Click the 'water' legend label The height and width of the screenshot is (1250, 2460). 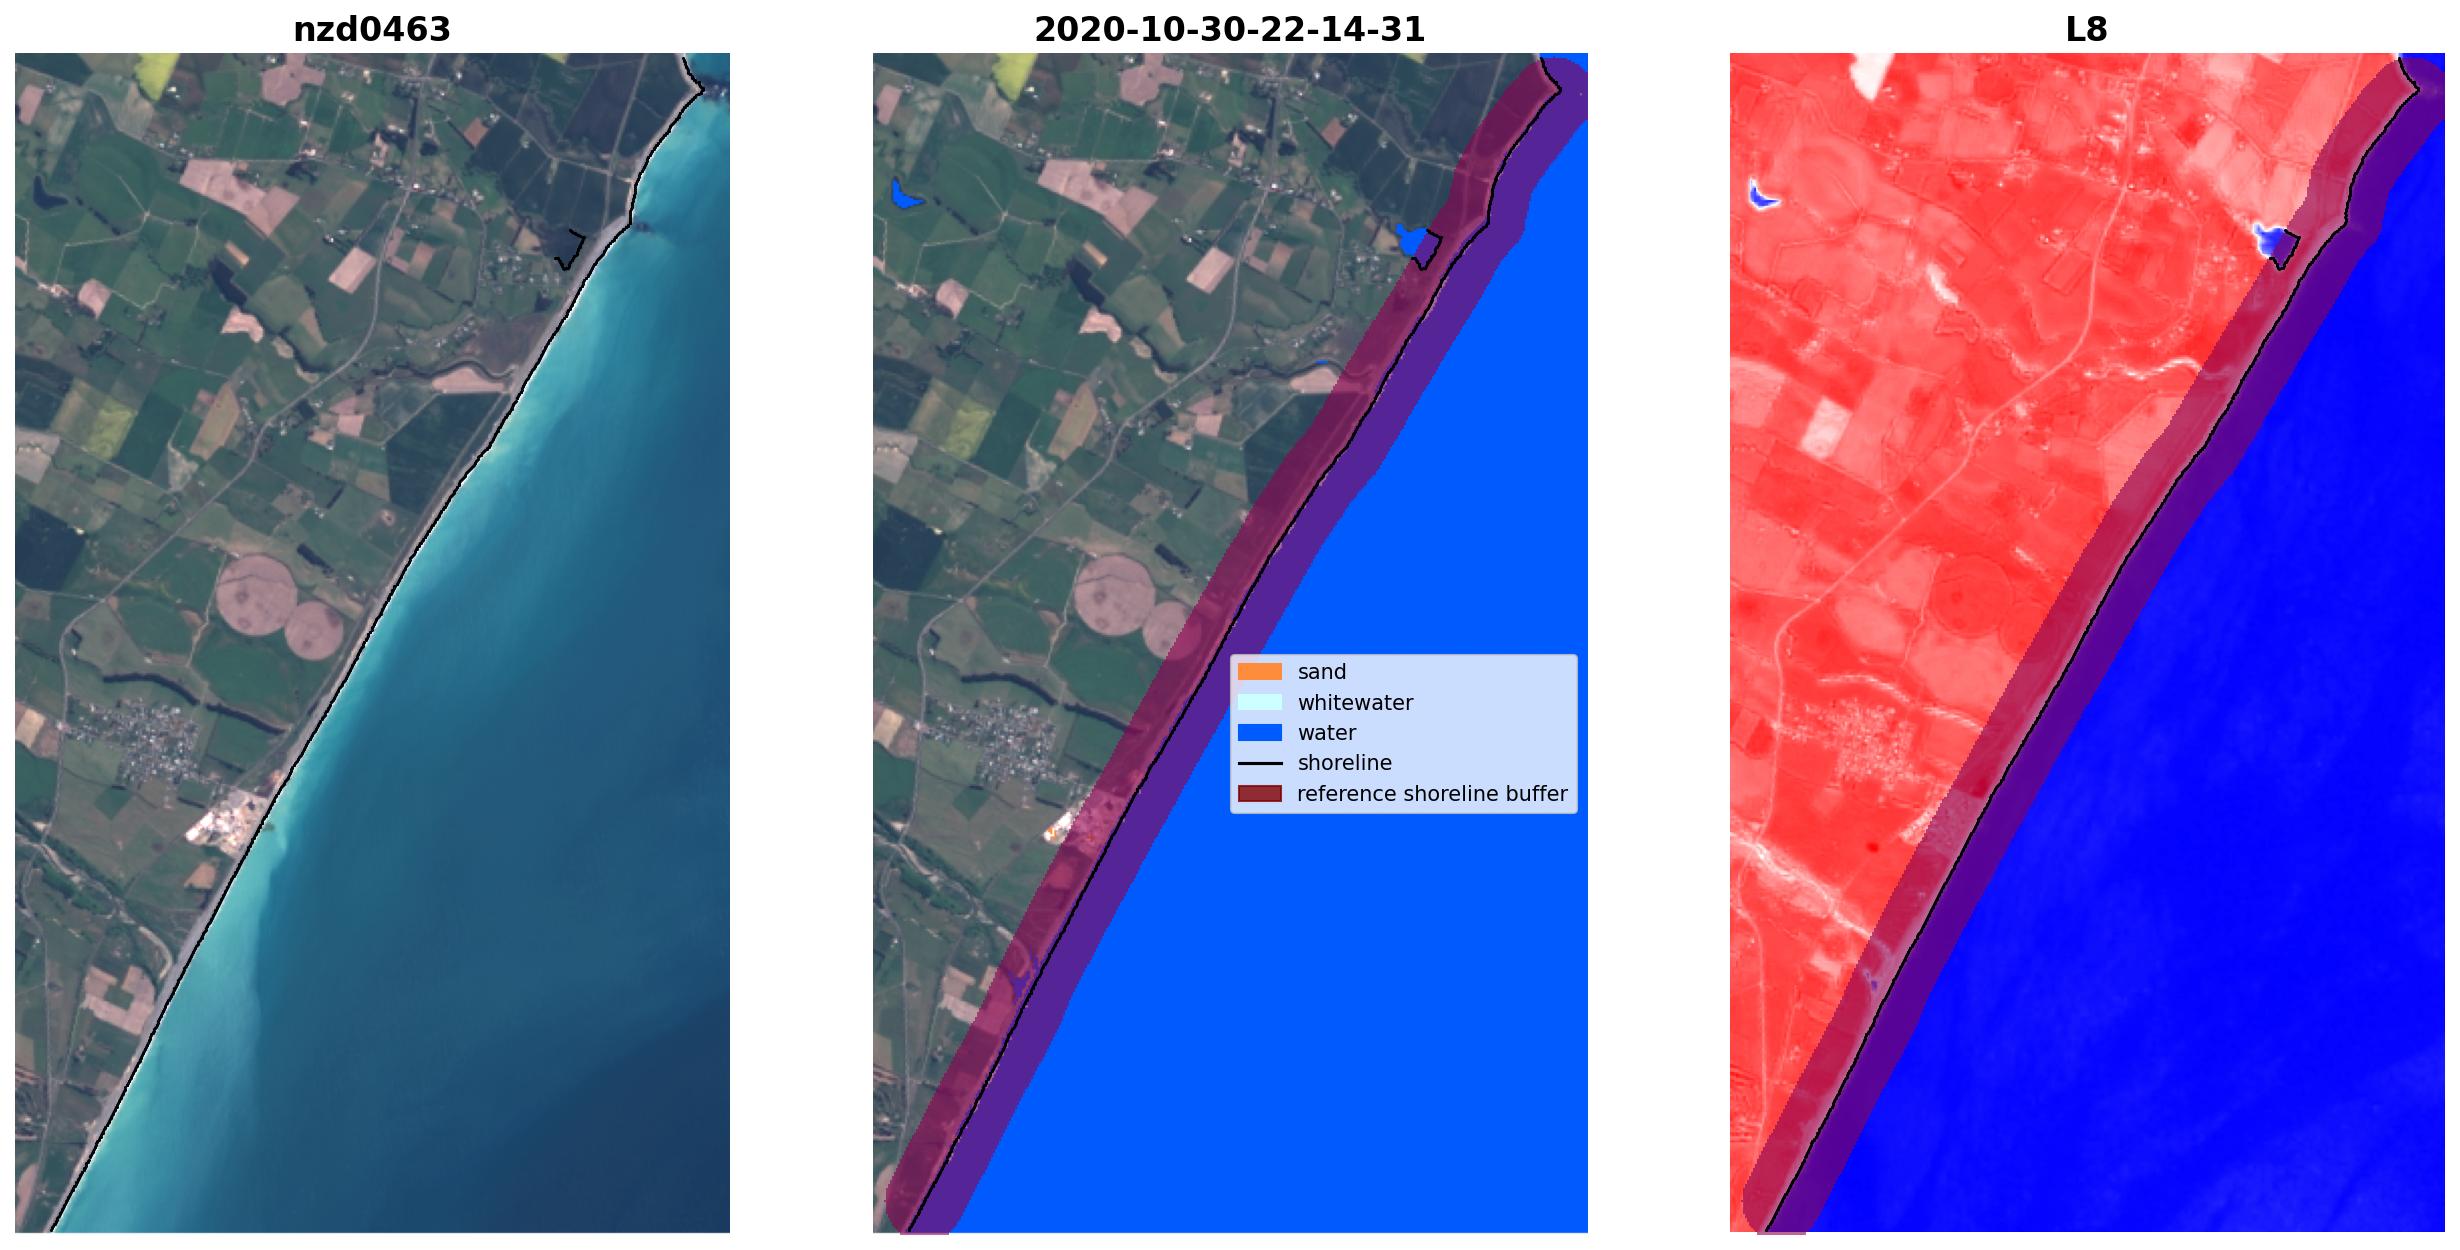(1326, 733)
